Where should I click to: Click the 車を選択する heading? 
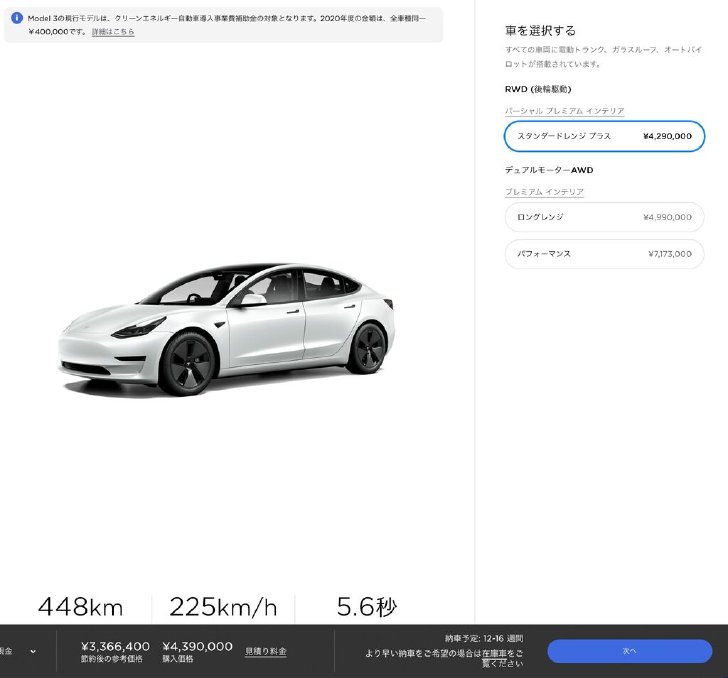(540, 31)
